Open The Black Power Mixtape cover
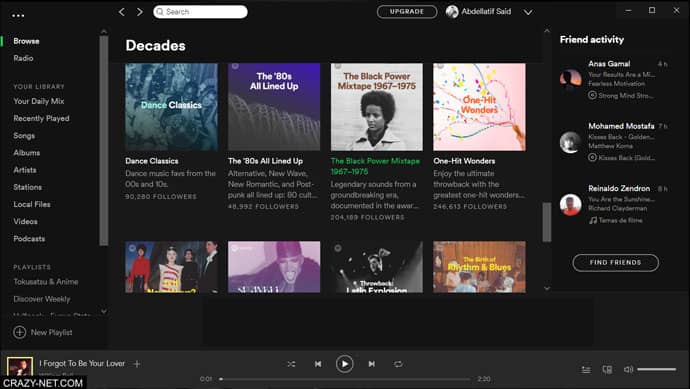Viewport: 690px width, 389px height. 377,107
